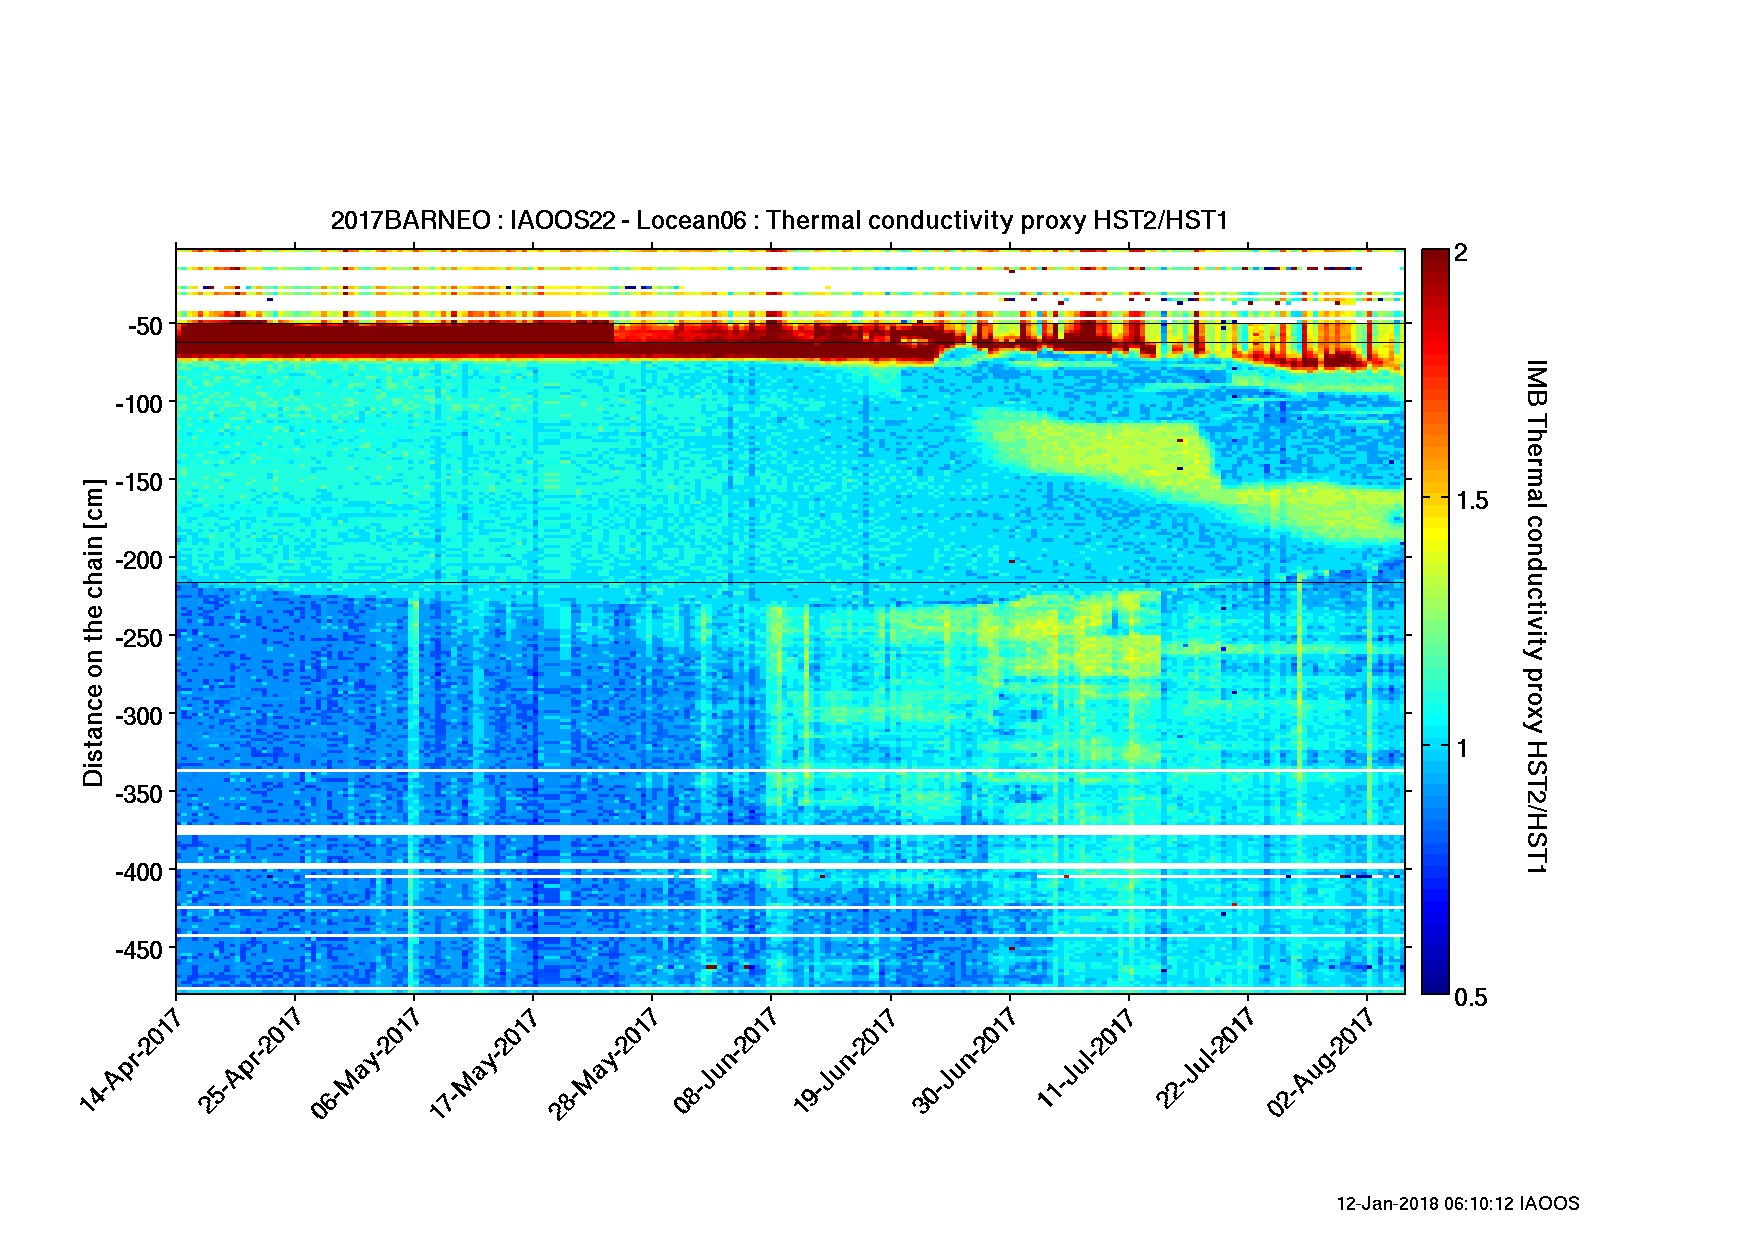Click the -50 depth tick label
The width and height of the screenshot is (1756, 1243).
point(144,326)
